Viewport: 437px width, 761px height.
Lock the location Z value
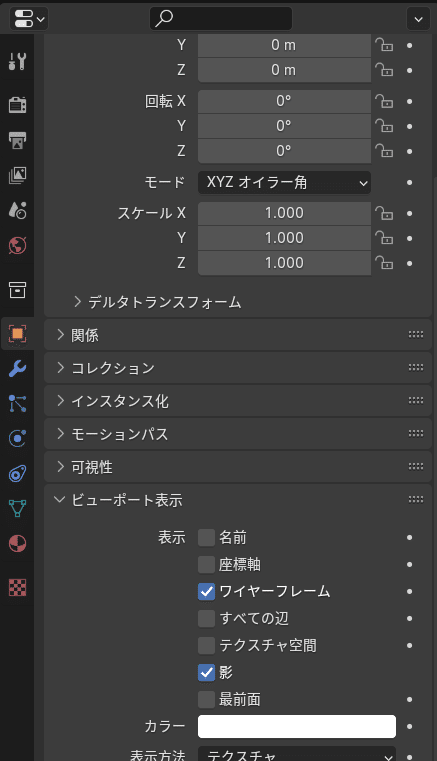click(x=384, y=70)
